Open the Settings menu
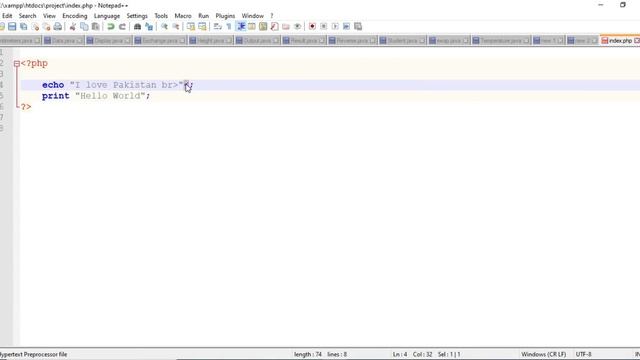Image resolution: width=640 pixels, height=360 pixels. [x=137, y=16]
